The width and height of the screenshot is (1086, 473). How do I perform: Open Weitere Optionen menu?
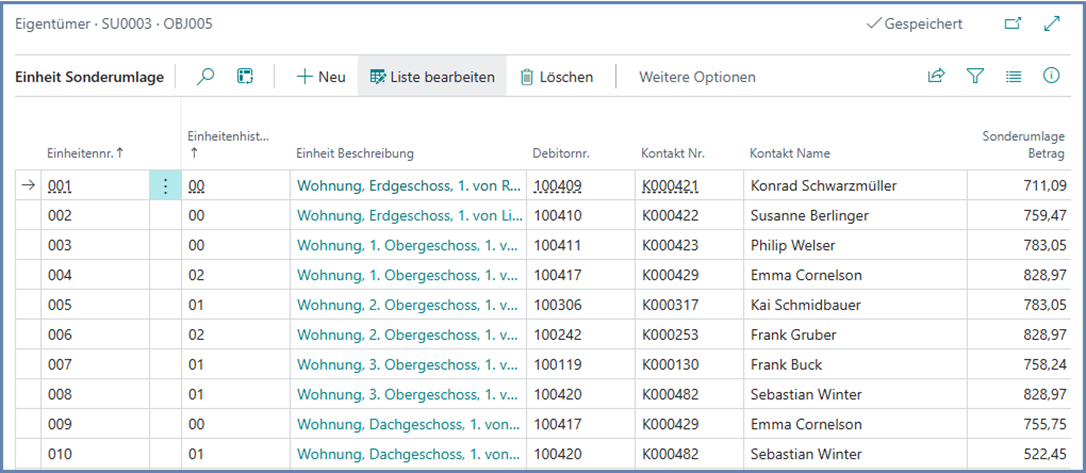[x=697, y=77]
